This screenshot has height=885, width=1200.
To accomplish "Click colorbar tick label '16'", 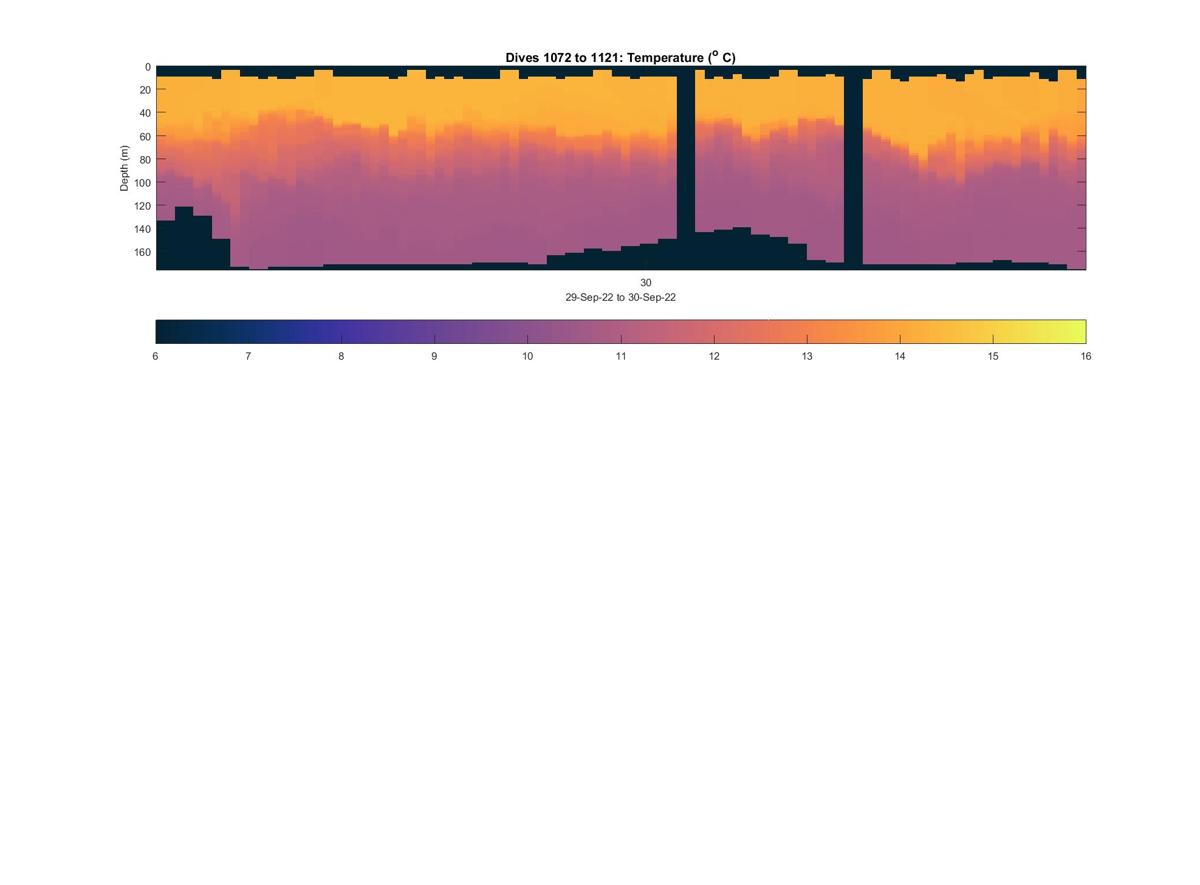I will pos(1086,356).
